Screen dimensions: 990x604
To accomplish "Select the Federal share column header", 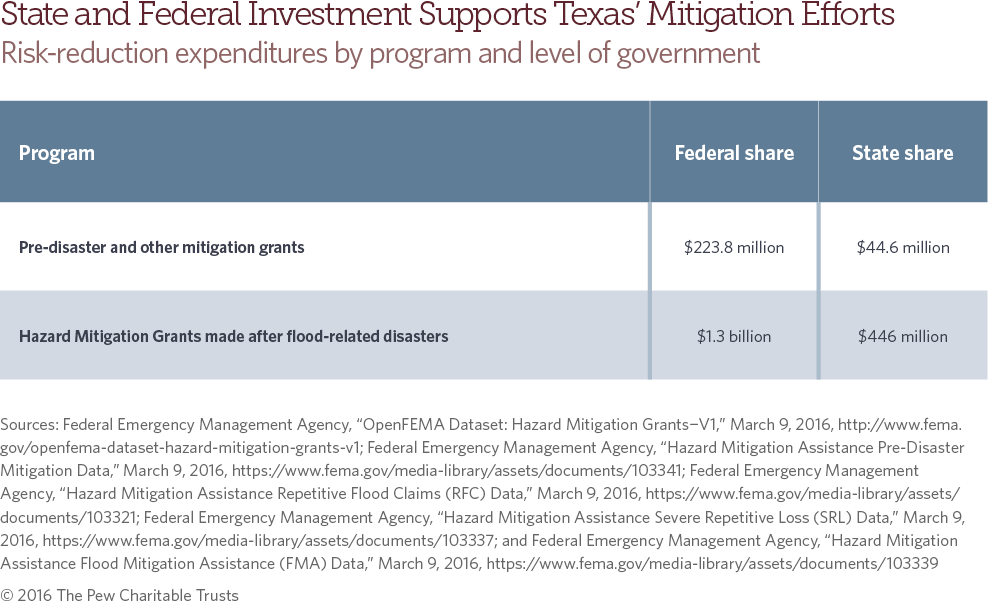I will [734, 153].
